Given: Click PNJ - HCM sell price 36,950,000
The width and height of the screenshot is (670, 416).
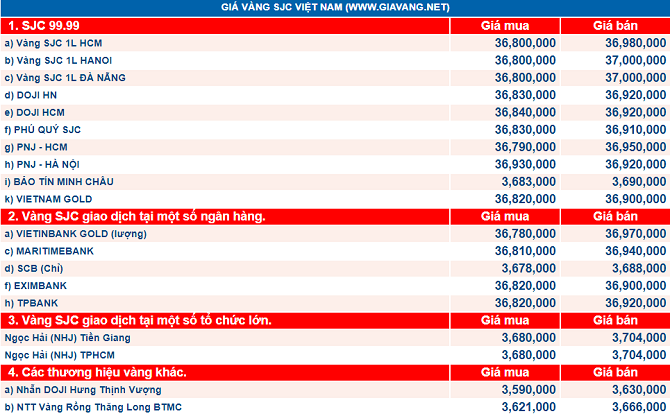Looking at the screenshot, I should coord(635,147).
